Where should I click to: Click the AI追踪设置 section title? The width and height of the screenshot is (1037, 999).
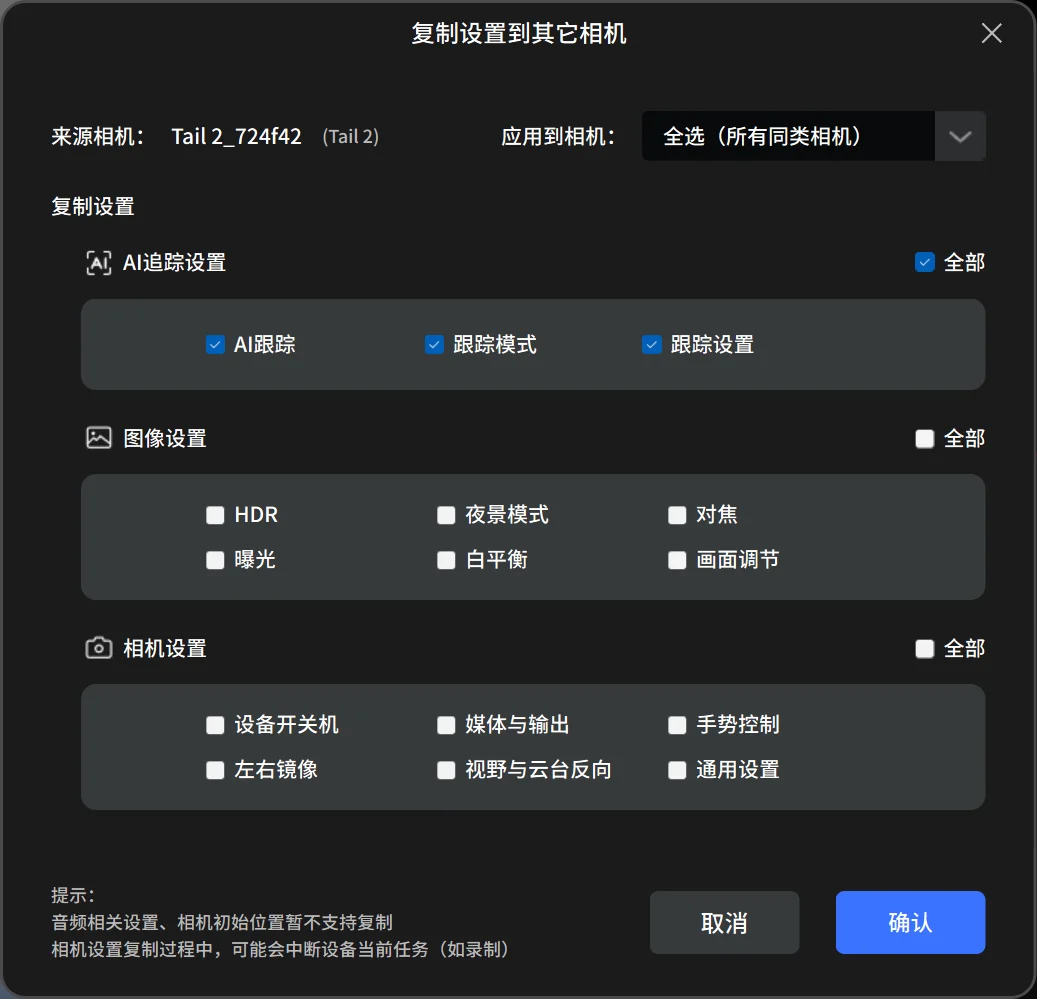click(175, 262)
